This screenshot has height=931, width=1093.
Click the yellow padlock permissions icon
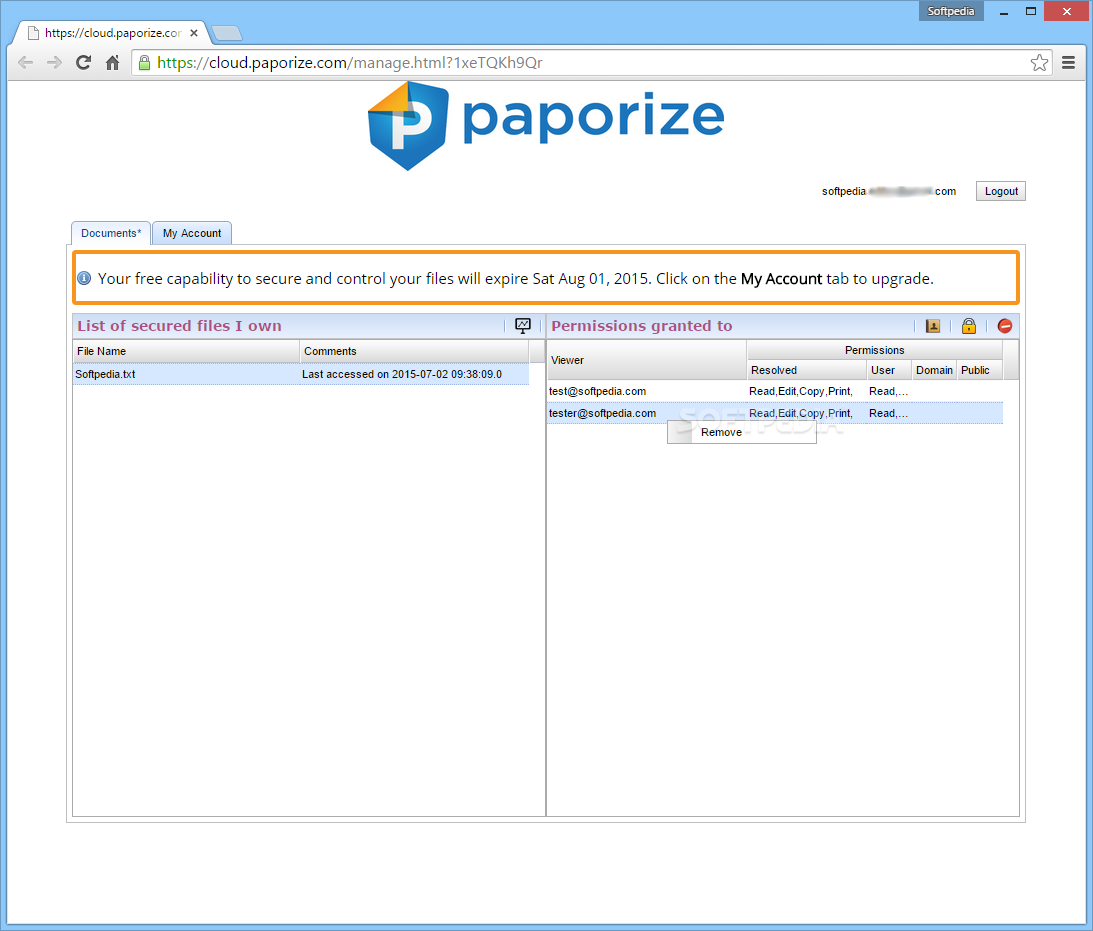click(x=969, y=325)
